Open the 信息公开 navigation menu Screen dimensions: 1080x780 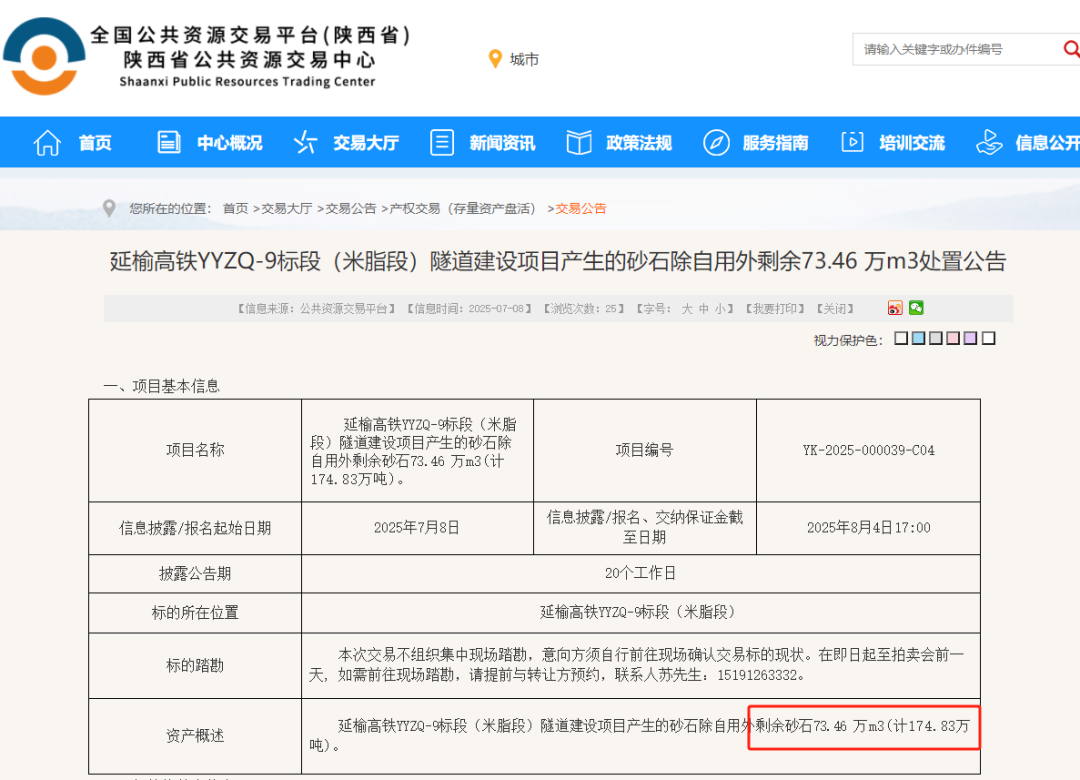tap(1046, 143)
